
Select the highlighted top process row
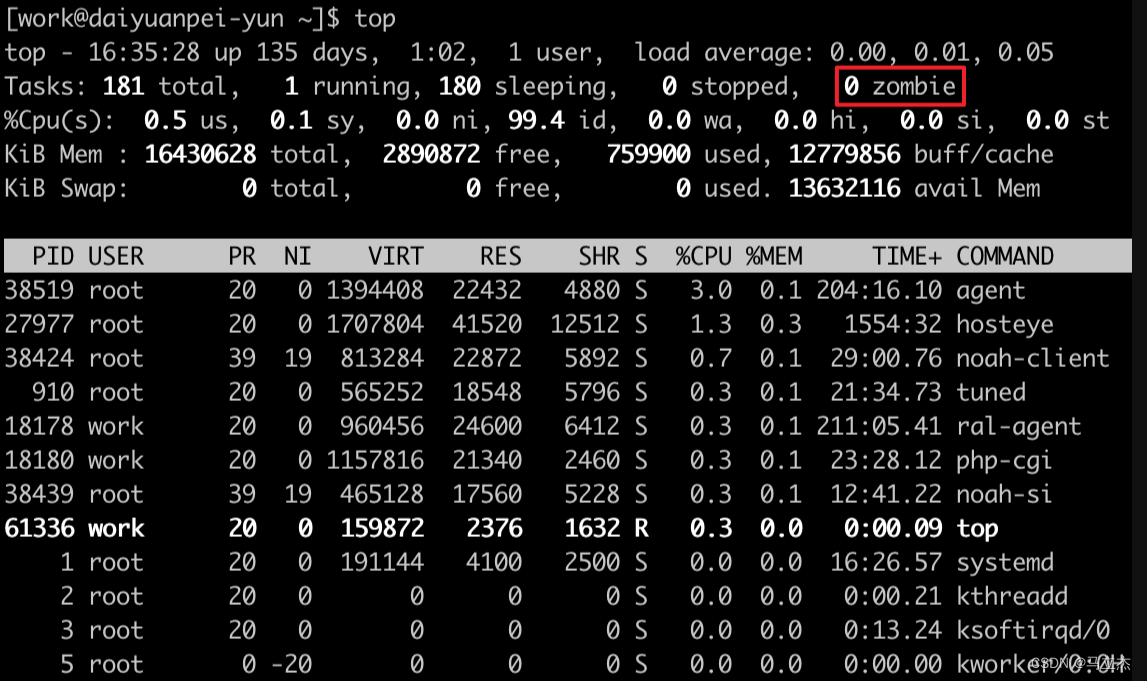(568, 528)
